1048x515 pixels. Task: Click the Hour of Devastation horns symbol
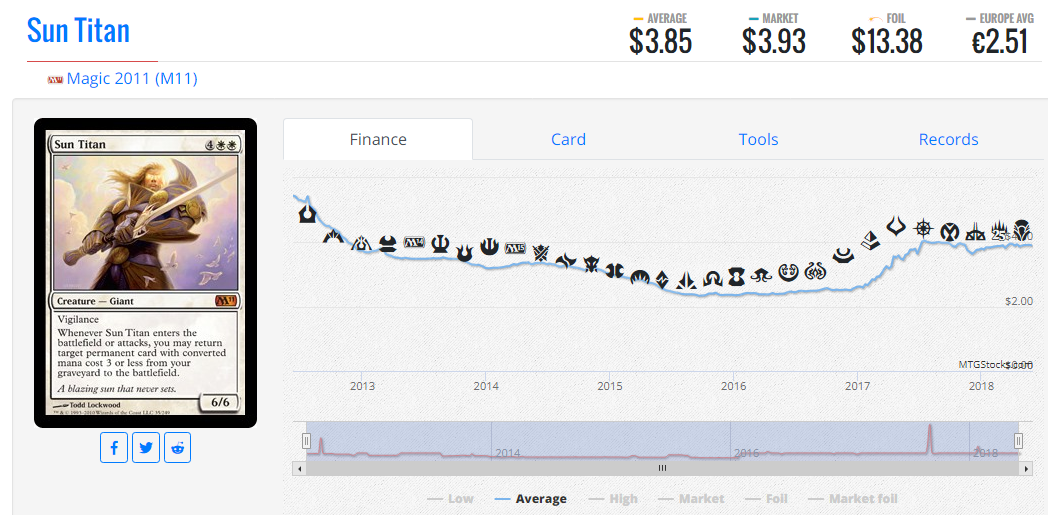(x=896, y=226)
